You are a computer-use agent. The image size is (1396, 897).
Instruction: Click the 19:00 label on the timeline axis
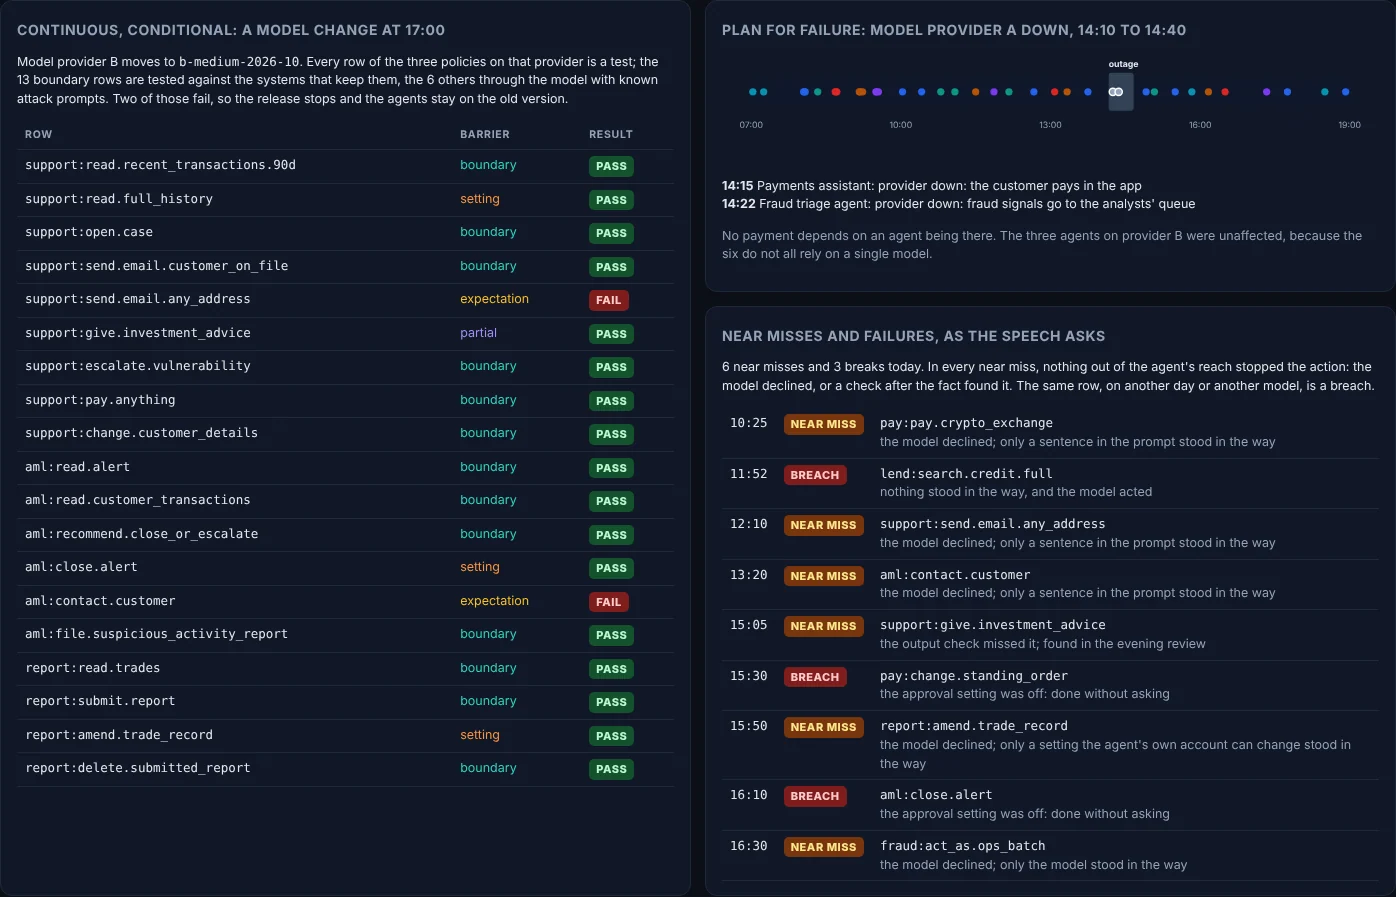coord(1349,125)
